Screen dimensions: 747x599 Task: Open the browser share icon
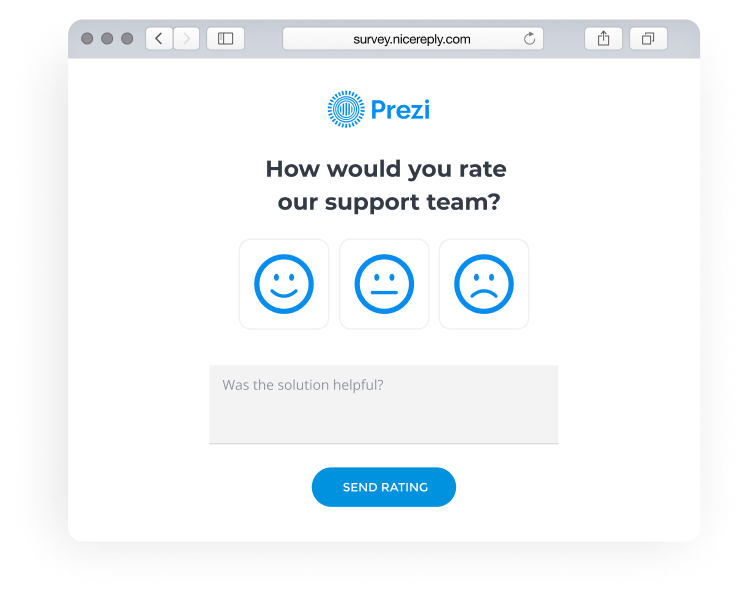(604, 39)
